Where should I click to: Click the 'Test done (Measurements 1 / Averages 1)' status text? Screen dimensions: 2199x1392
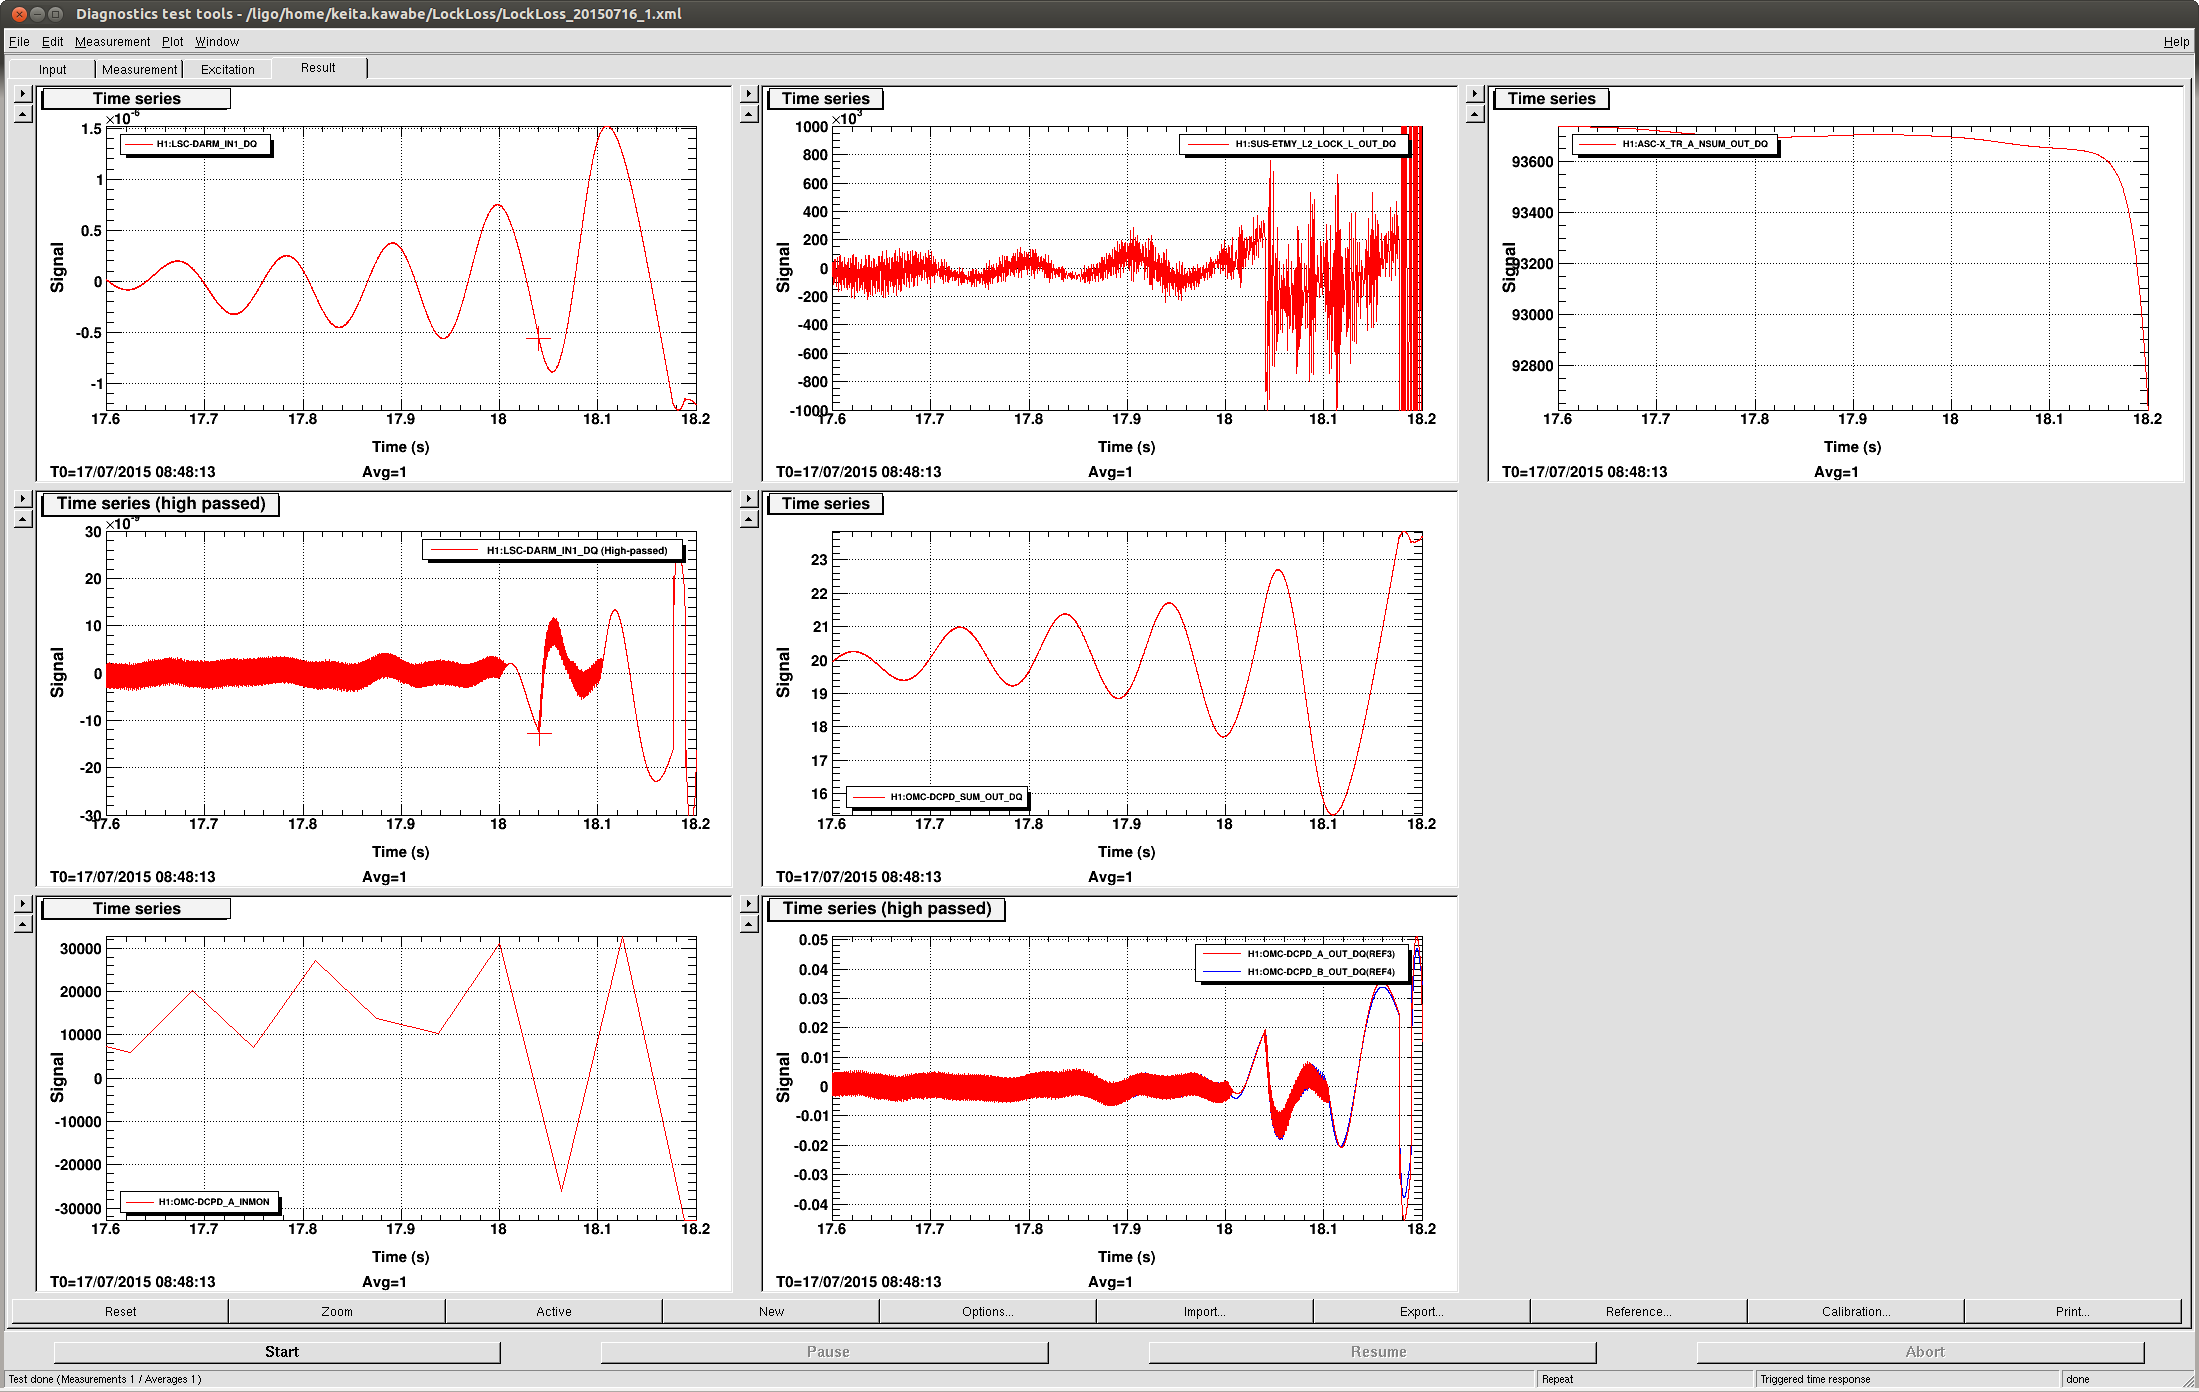point(105,1379)
